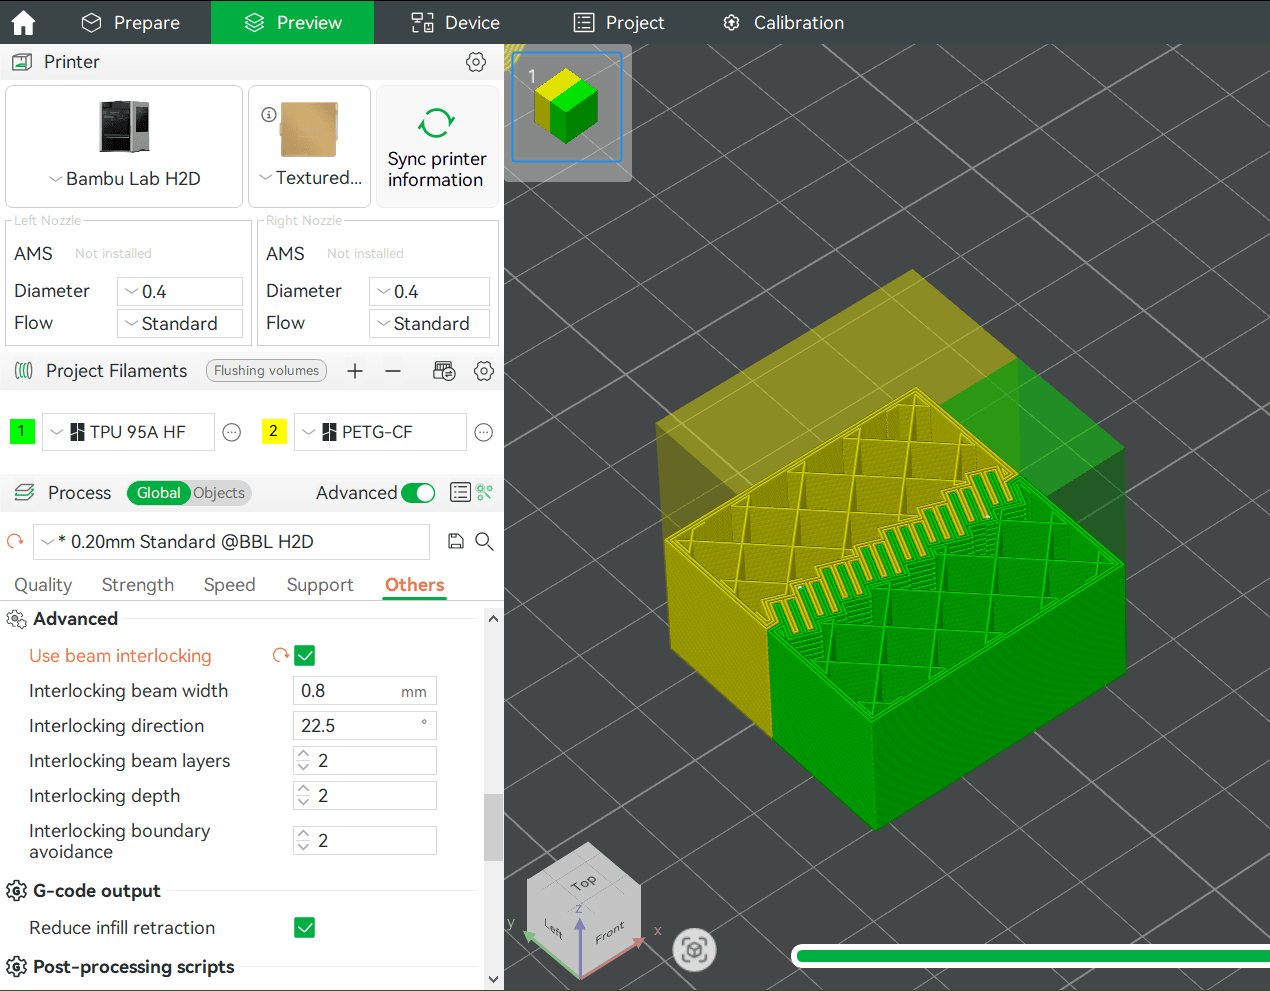Uncheck Use beam interlocking checkbox
1270x991 pixels.
click(x=305, y=656)
